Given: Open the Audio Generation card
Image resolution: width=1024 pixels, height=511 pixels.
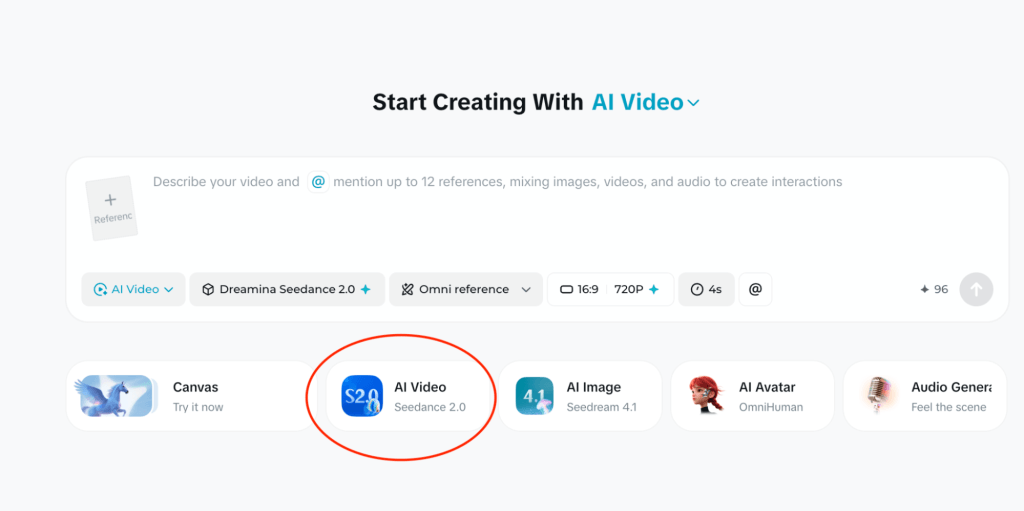Looking at the screenshot, I should click(x=925, y=396).
